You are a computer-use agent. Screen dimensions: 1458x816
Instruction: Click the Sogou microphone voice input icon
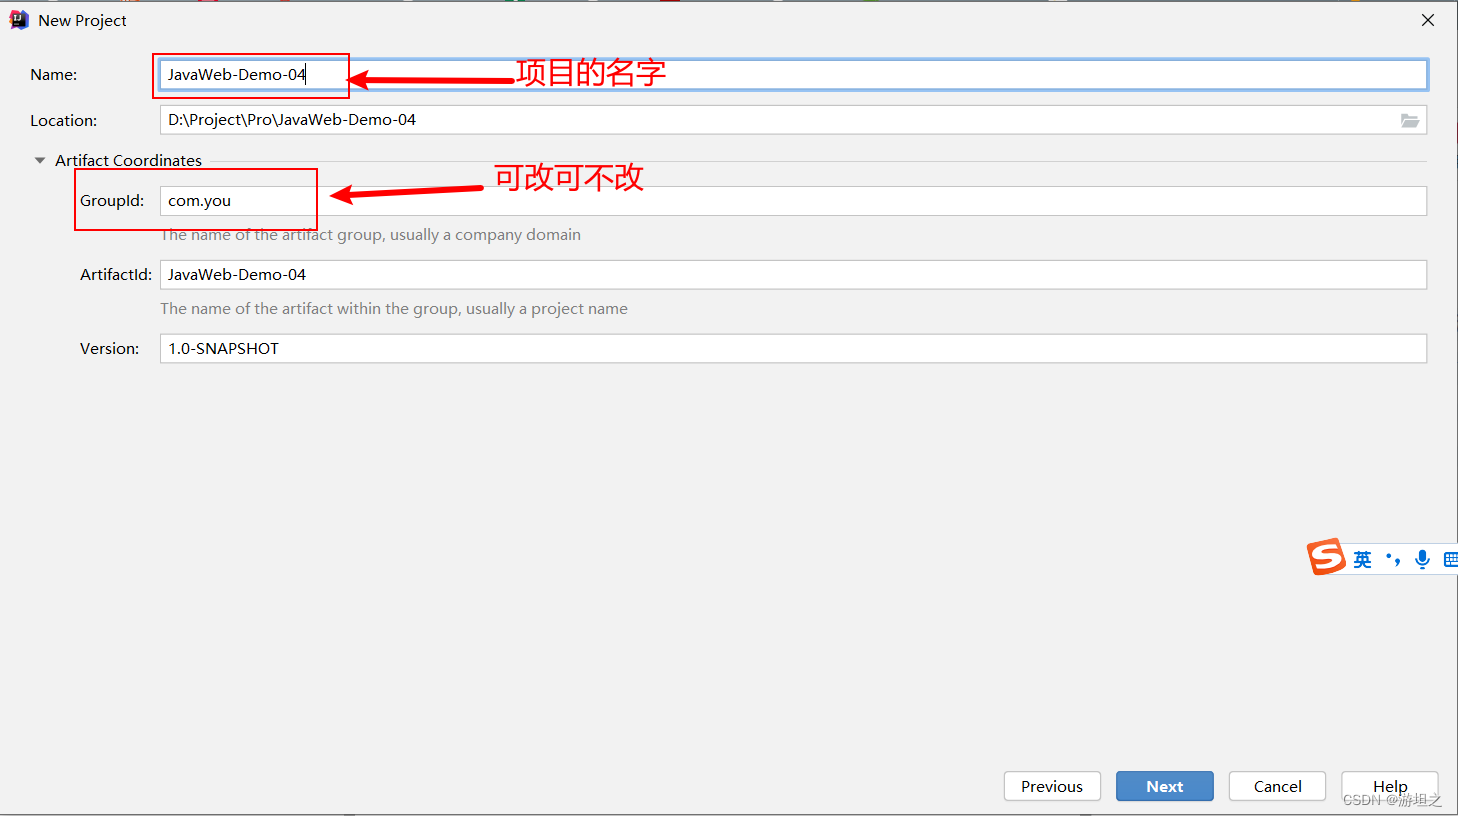pyautogui.click(x=1422, y=559)
